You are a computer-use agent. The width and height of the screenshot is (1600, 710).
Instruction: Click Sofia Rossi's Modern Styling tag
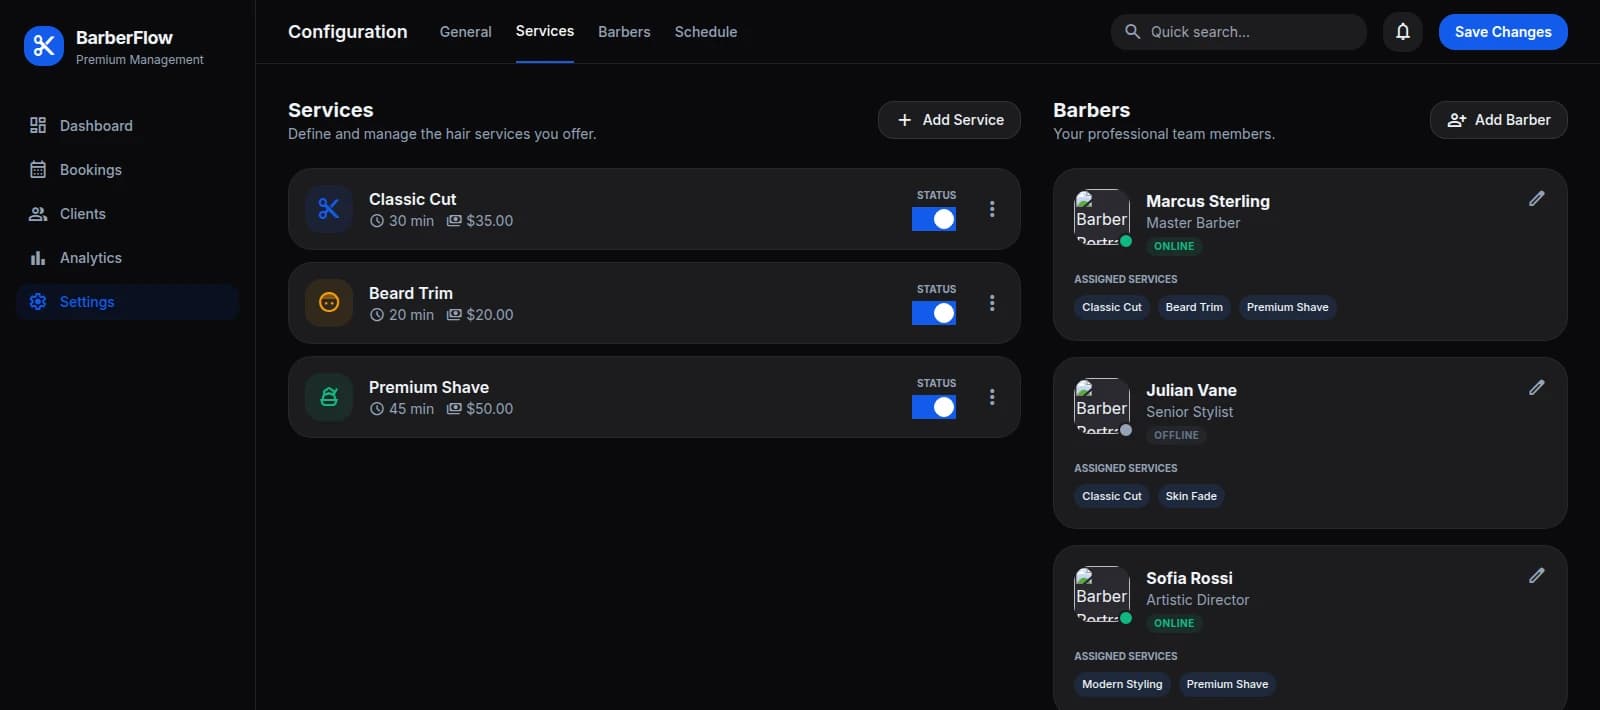point(1122,684)
